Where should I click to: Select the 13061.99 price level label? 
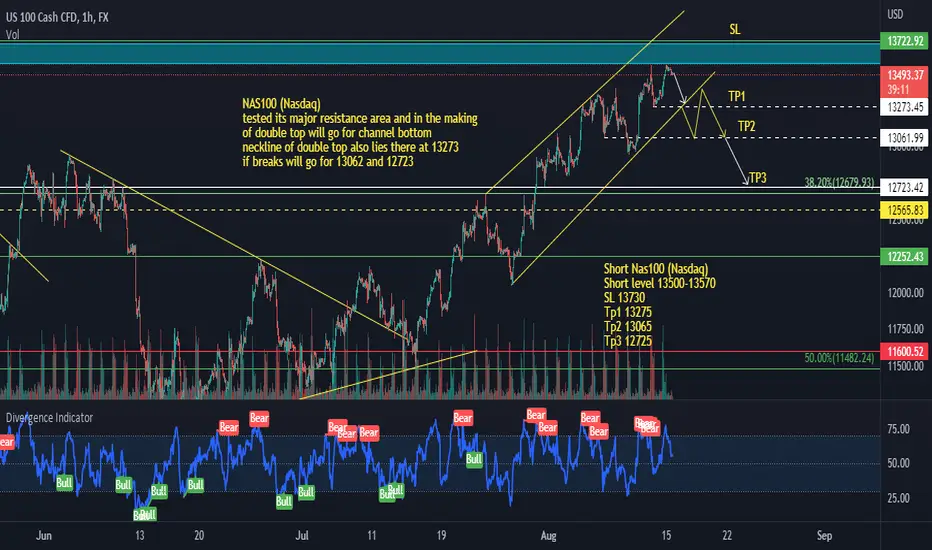click(904, 138)
